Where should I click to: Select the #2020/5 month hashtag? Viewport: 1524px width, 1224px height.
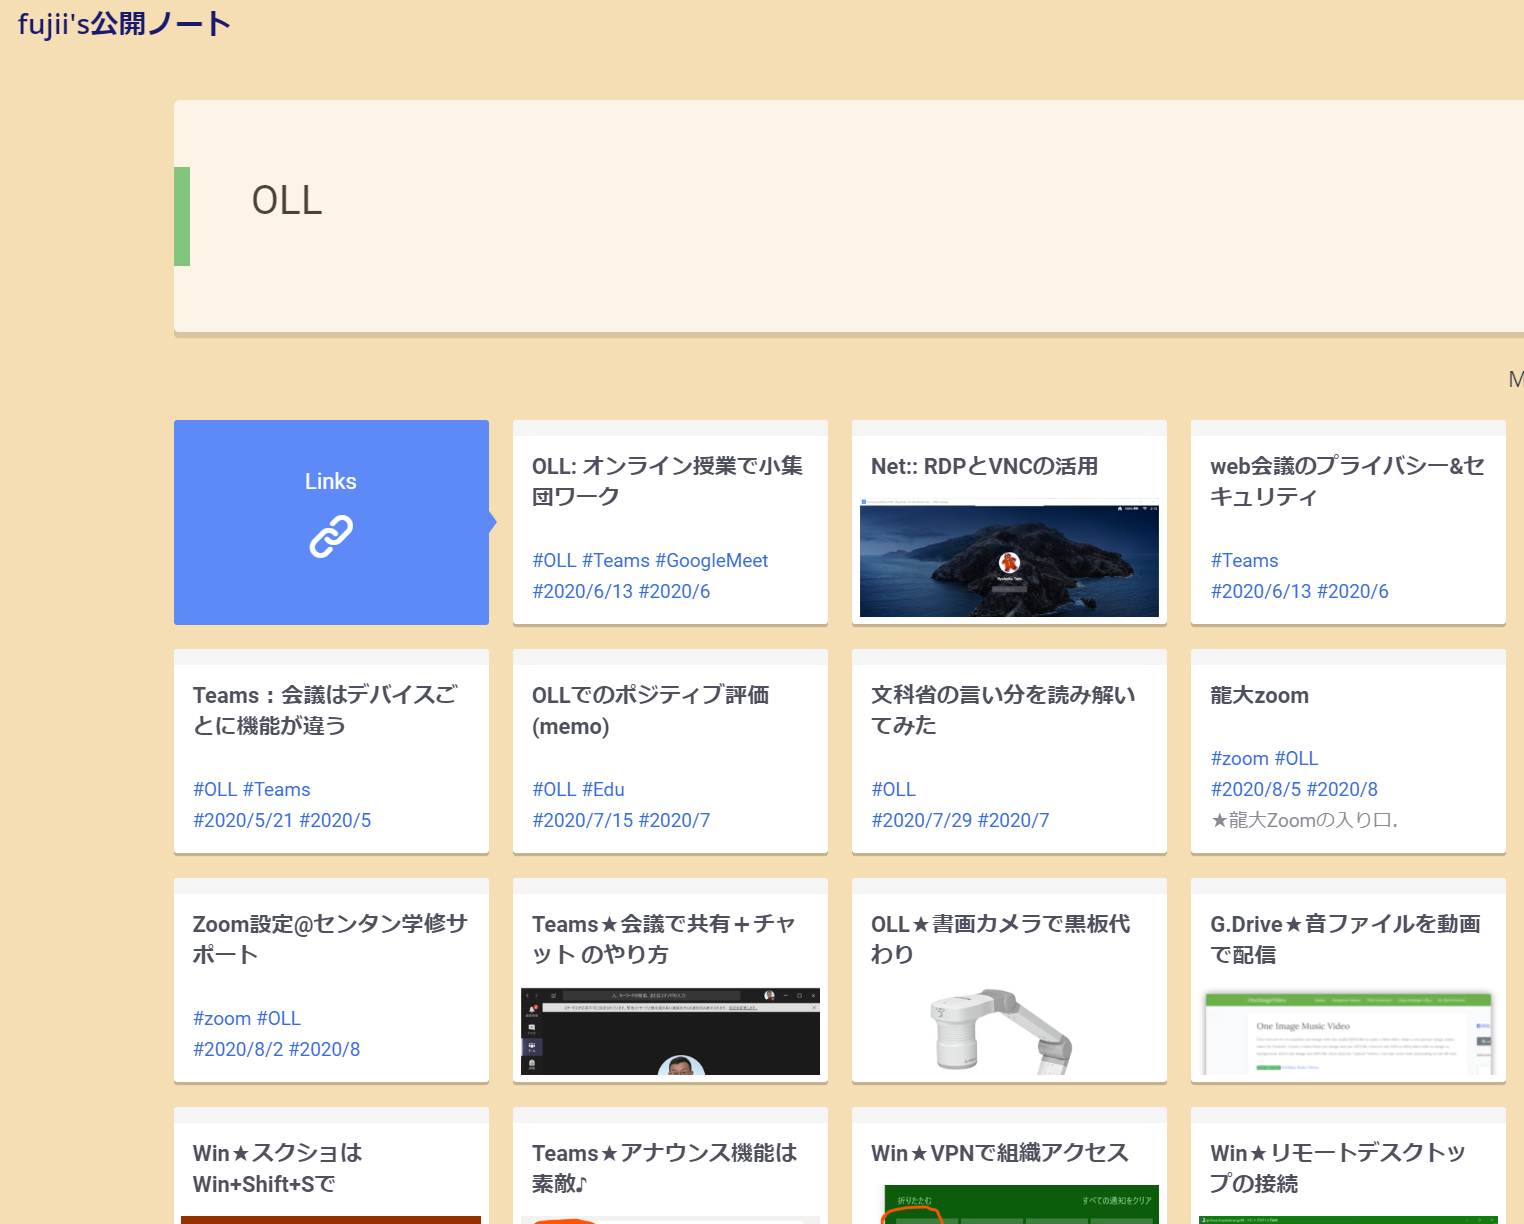pos(335,821)
